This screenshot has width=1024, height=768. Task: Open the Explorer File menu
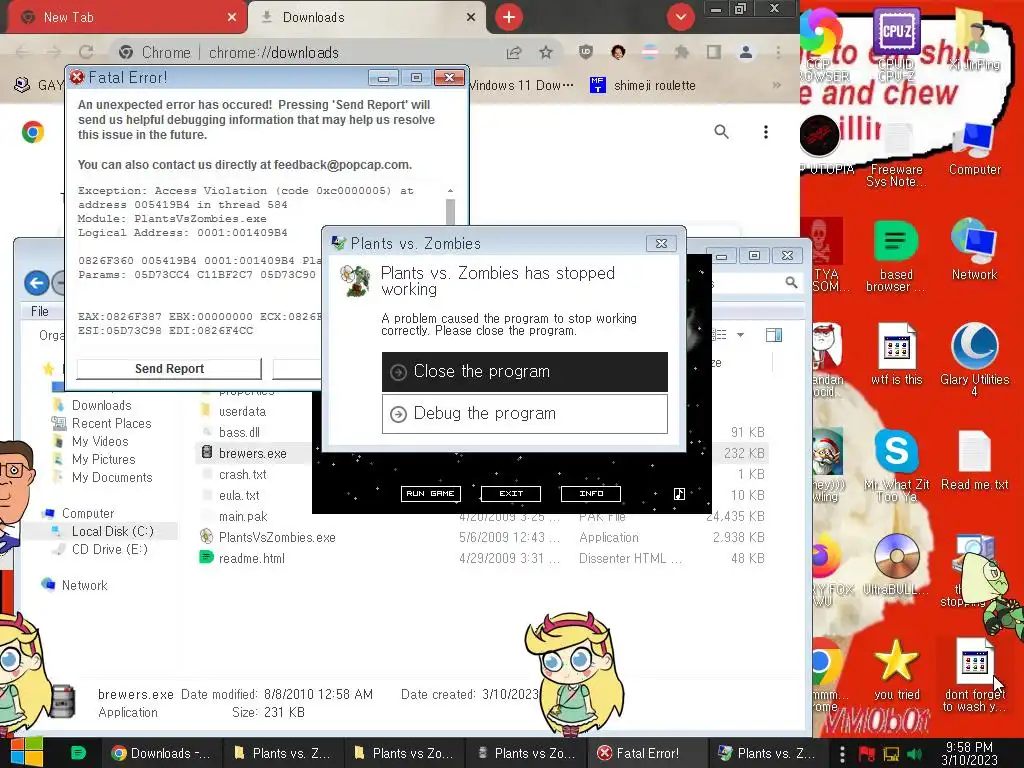[40, 312]
